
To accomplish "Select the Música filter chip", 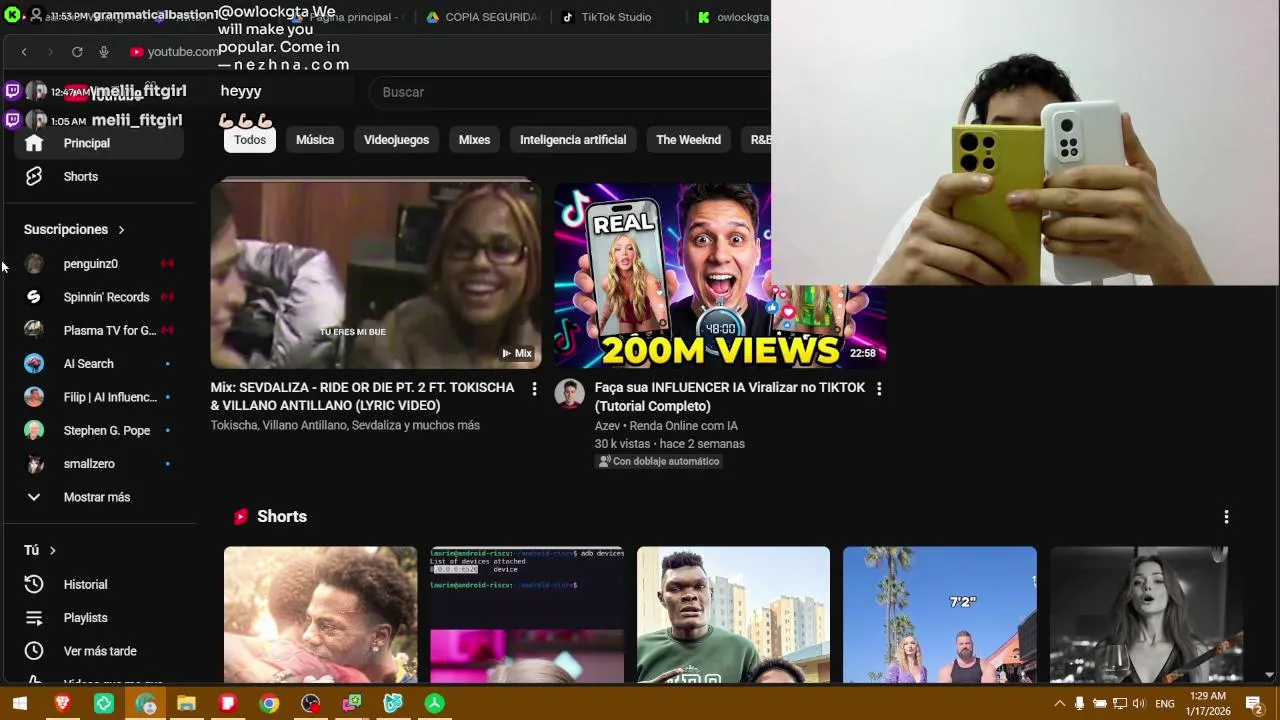I will 315,140.
